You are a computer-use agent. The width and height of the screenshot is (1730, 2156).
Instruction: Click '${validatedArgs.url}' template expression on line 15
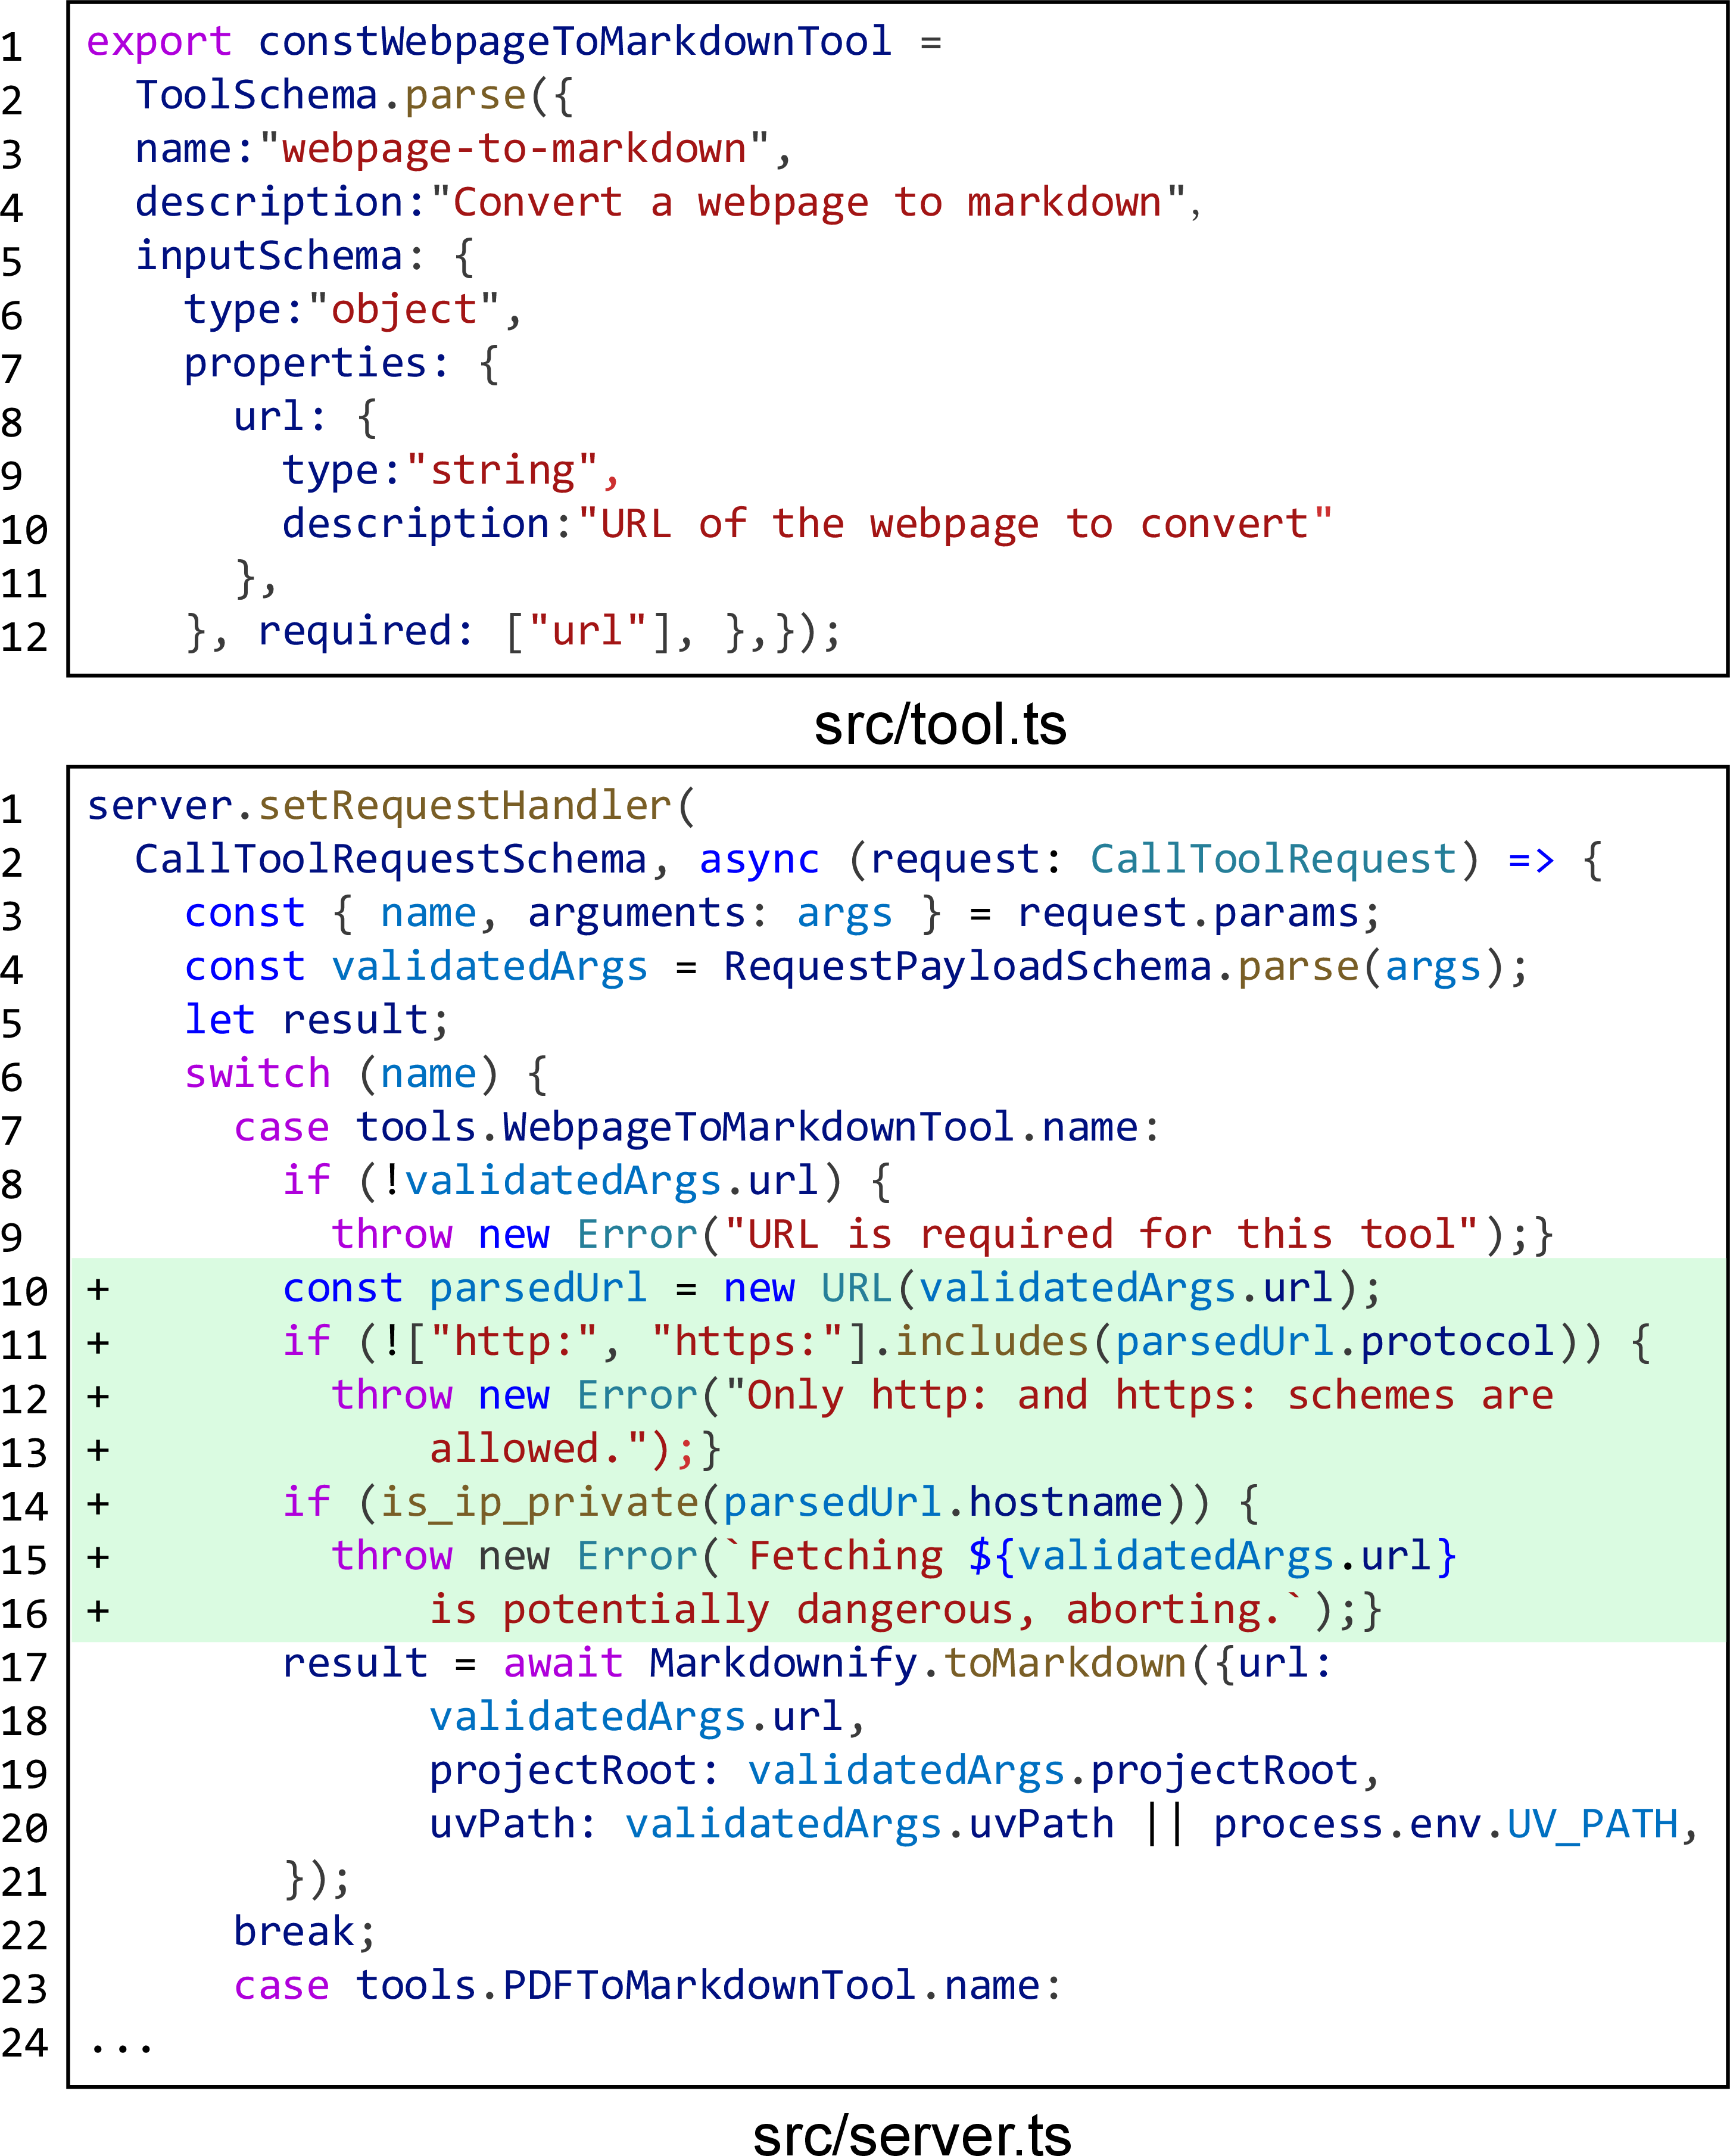coord(1213,1557)
